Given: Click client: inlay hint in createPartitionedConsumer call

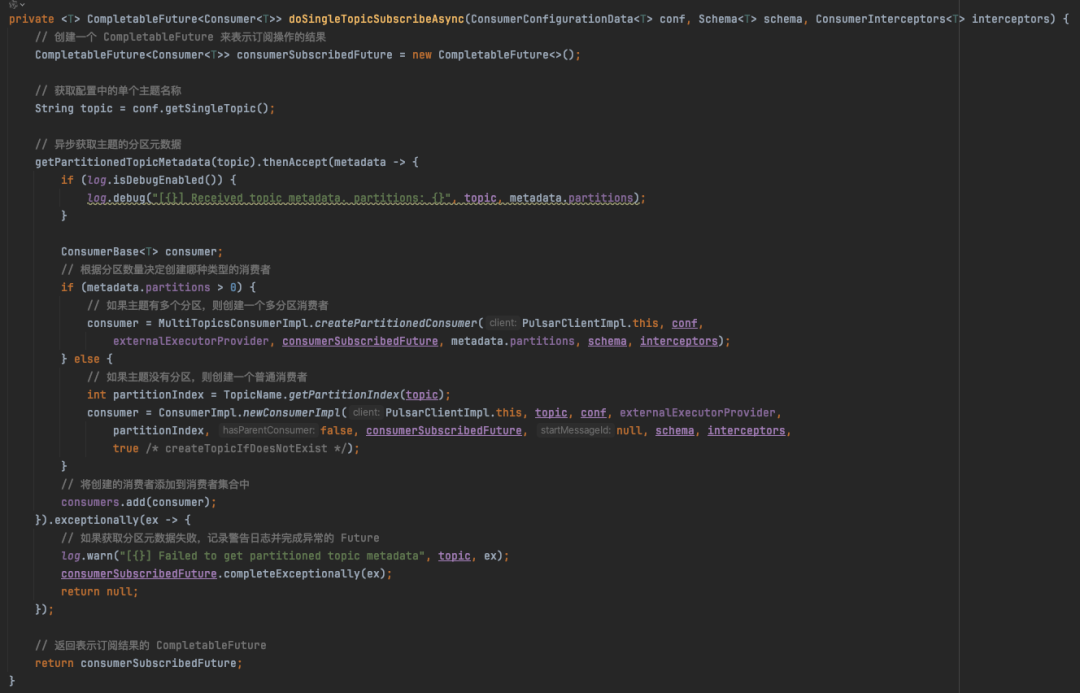Looking at the screenshot, I should [x=502, y=323].
